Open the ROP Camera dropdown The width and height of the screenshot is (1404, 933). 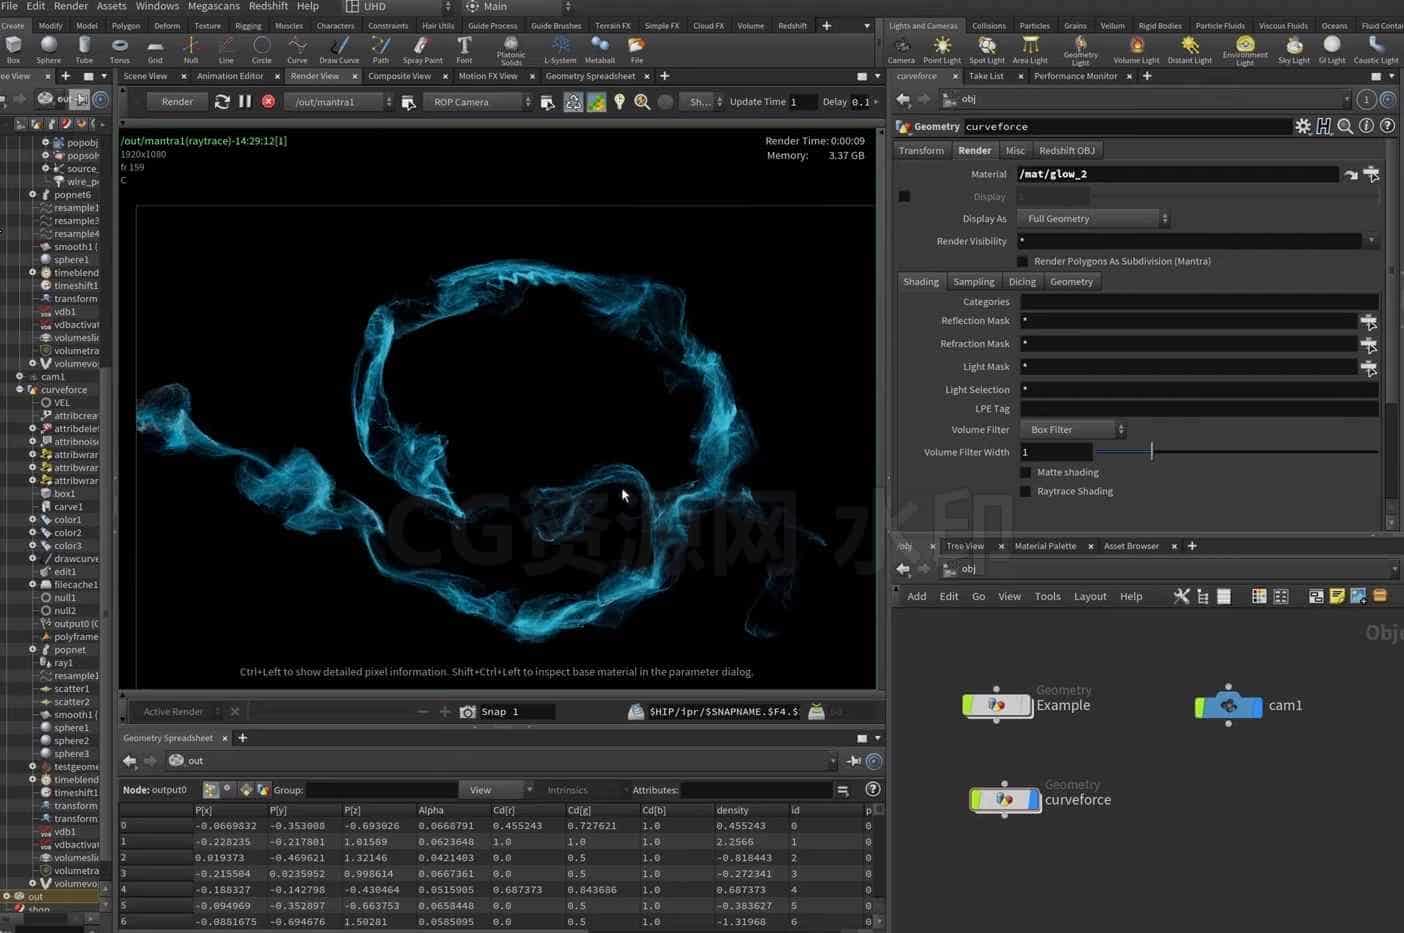pos(478,101)
